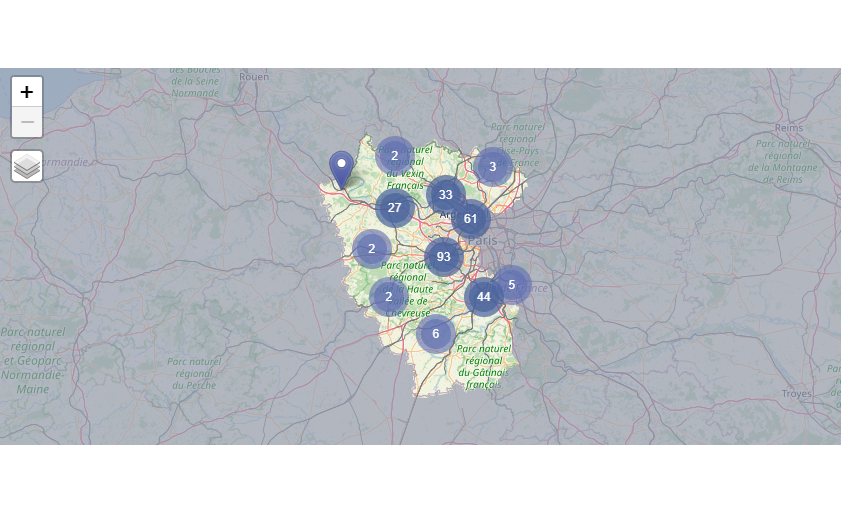Click the Gâtinais français park label
Viewport: 841px width, 513px height.
pos(483,366)
